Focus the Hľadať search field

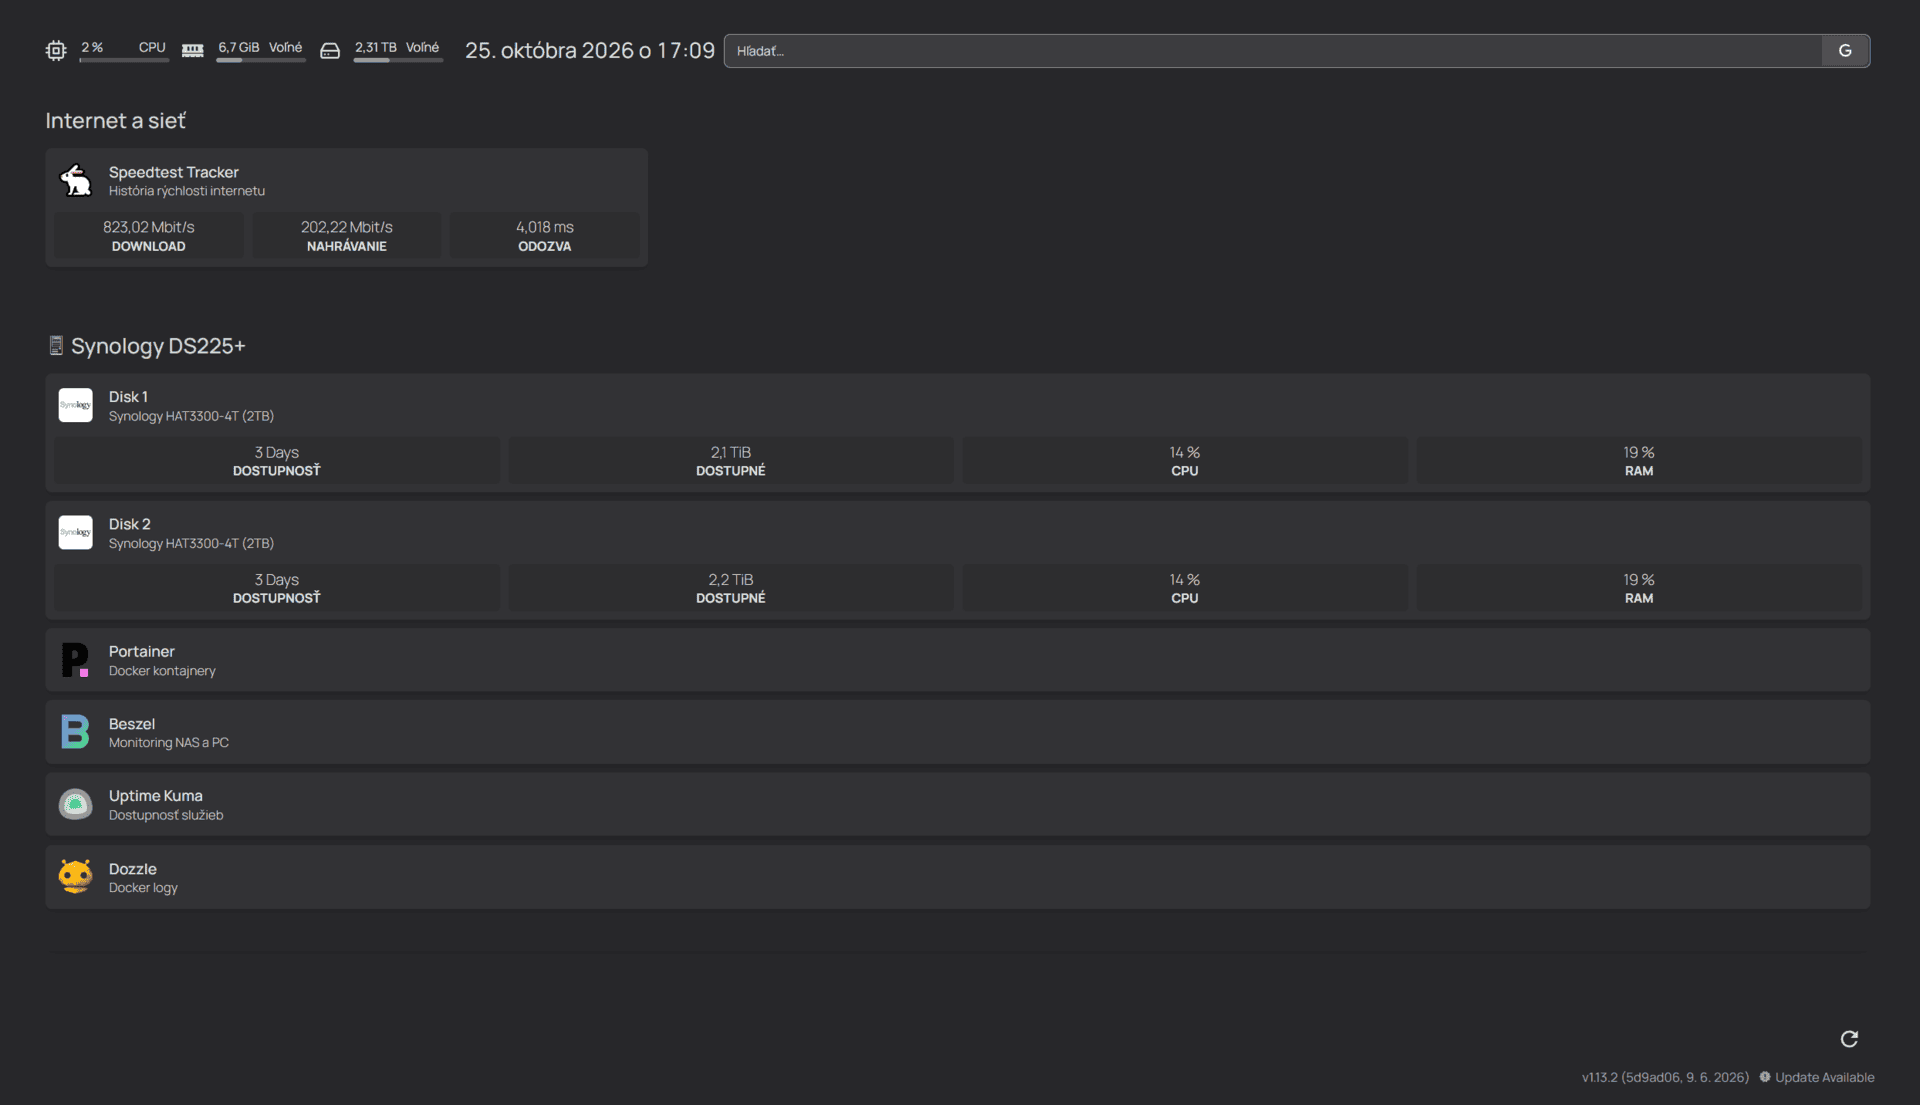tap(1273, 51)
